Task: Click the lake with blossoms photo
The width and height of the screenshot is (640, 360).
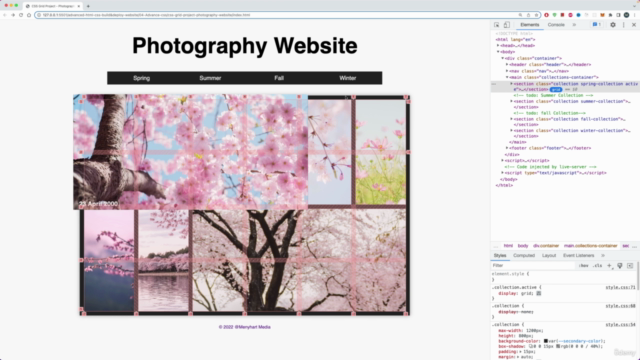Action: point(163,260)
